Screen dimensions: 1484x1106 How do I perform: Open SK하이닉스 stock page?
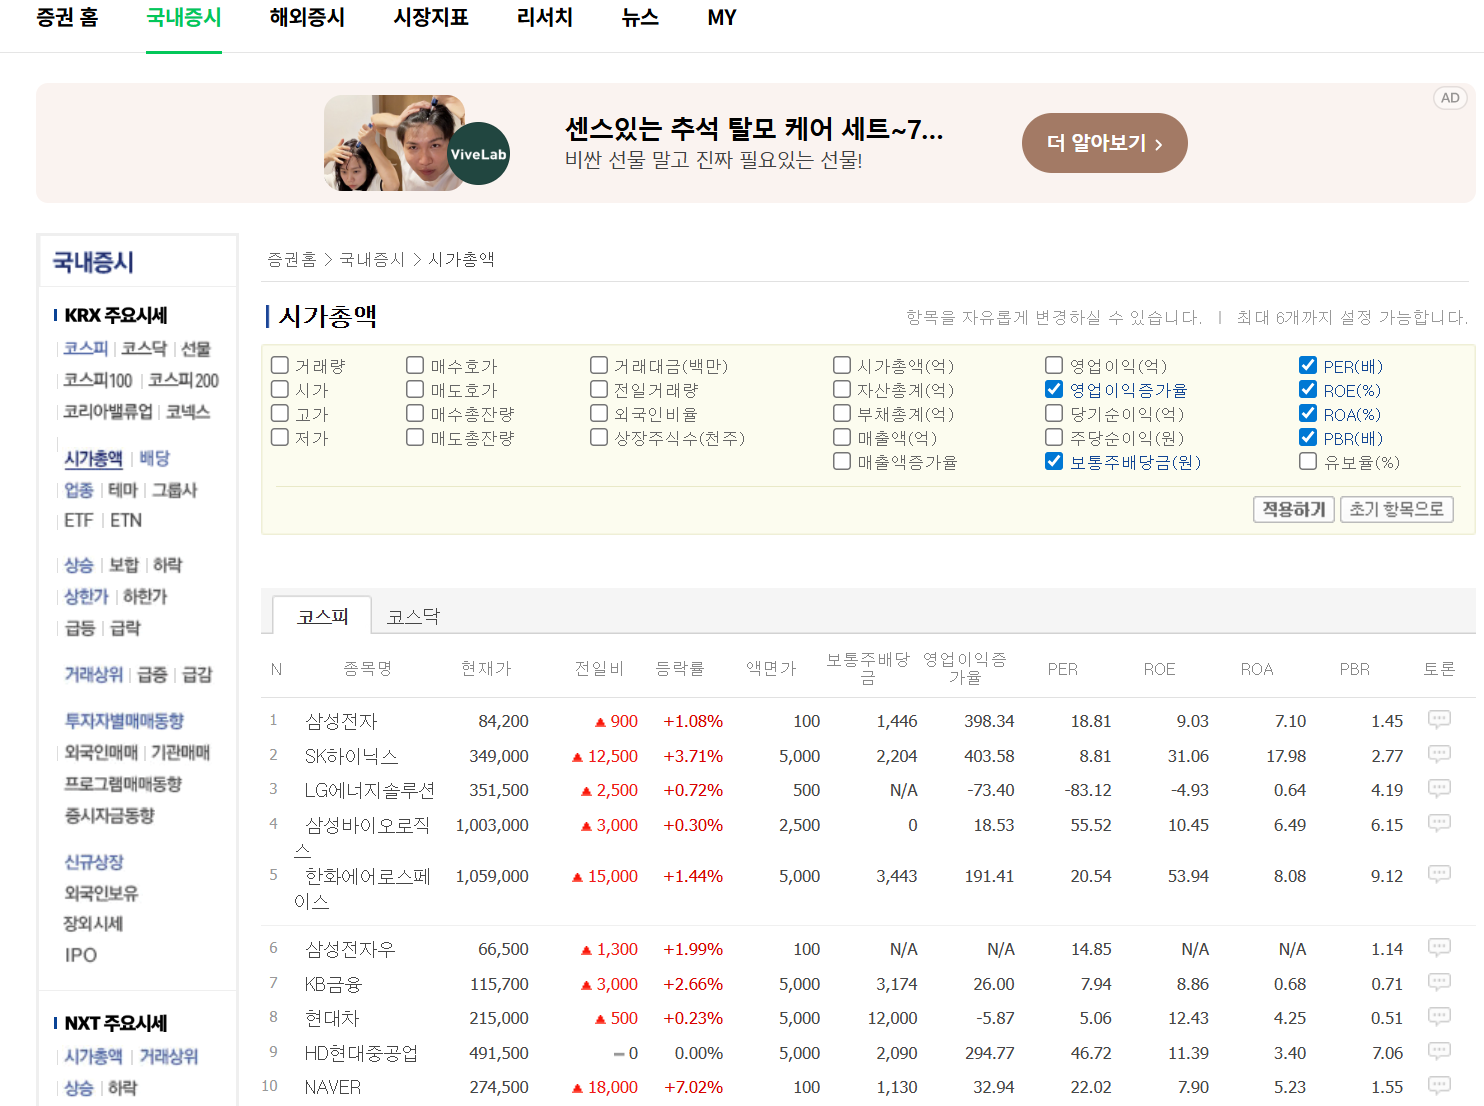click(351, 756)
